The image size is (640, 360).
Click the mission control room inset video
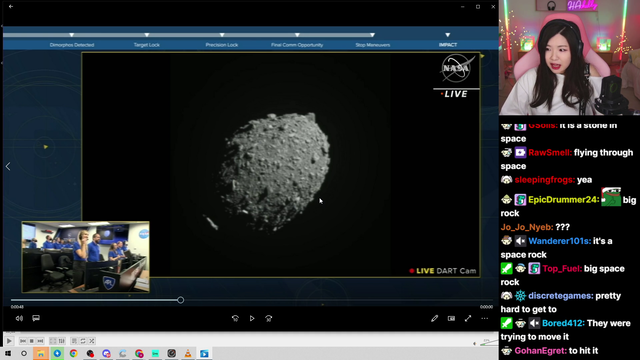85,257
